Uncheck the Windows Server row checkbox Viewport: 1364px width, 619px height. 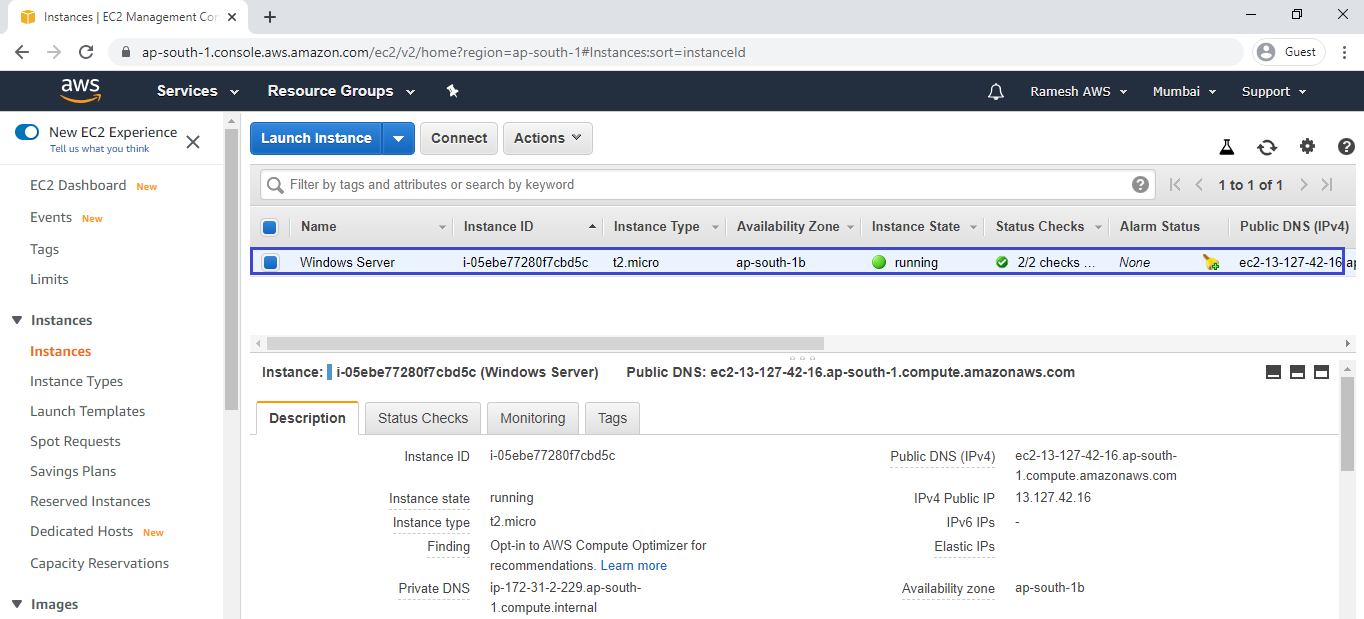tap(270, 263)
